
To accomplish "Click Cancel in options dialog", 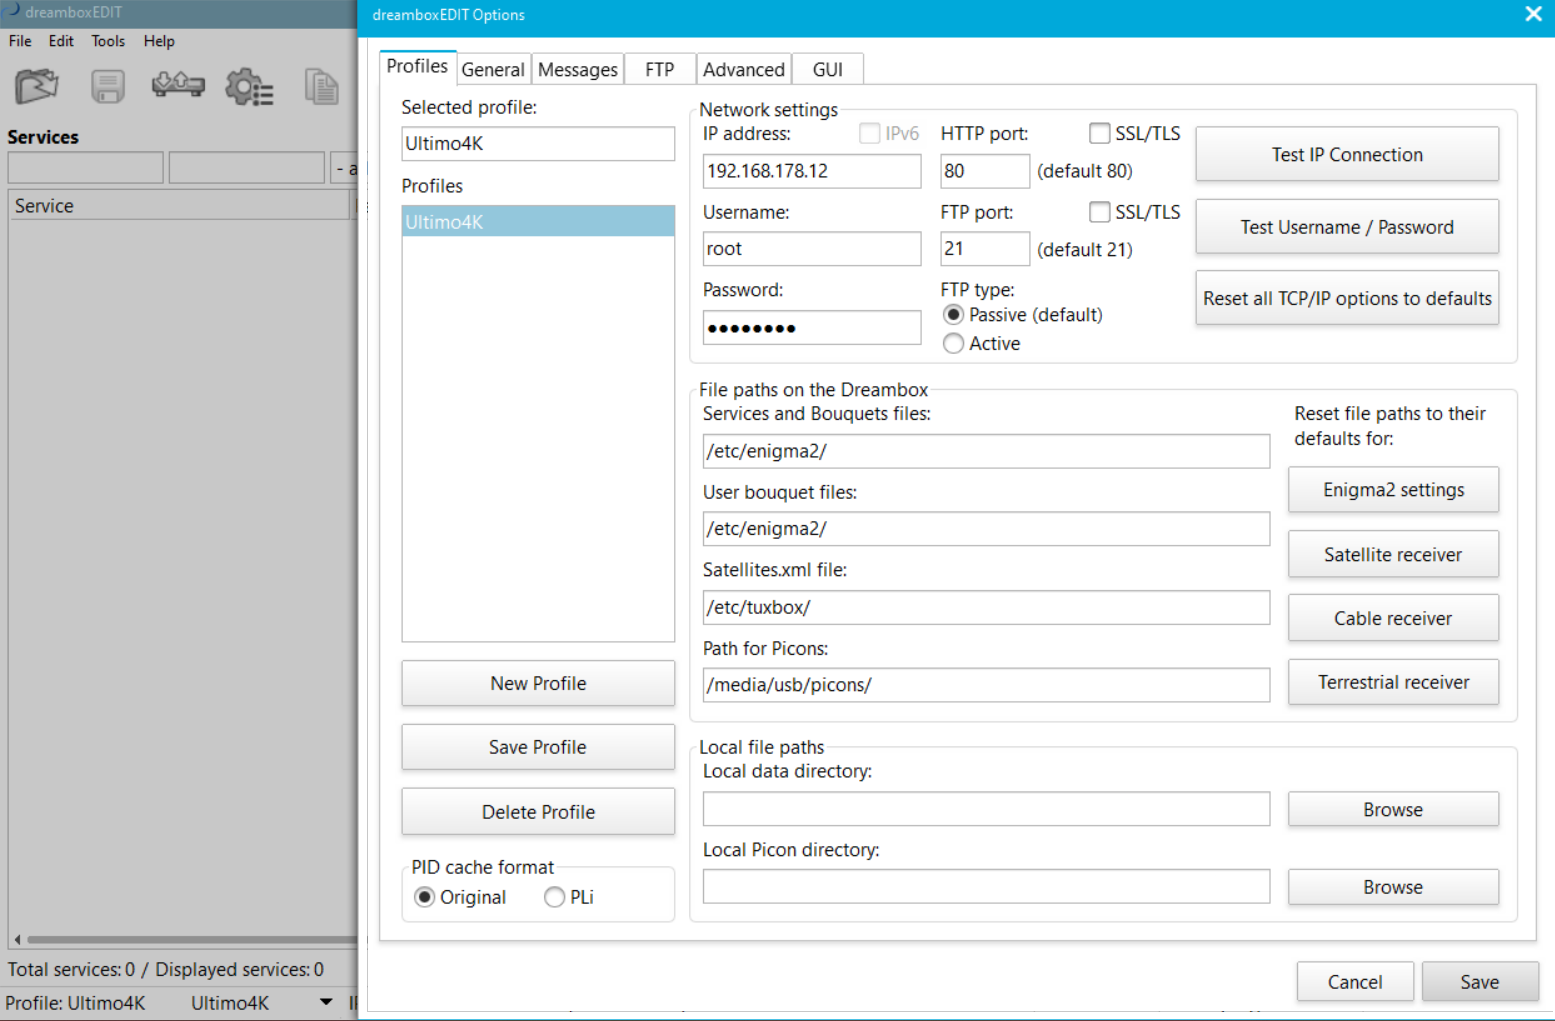I will coord(1355,982).
